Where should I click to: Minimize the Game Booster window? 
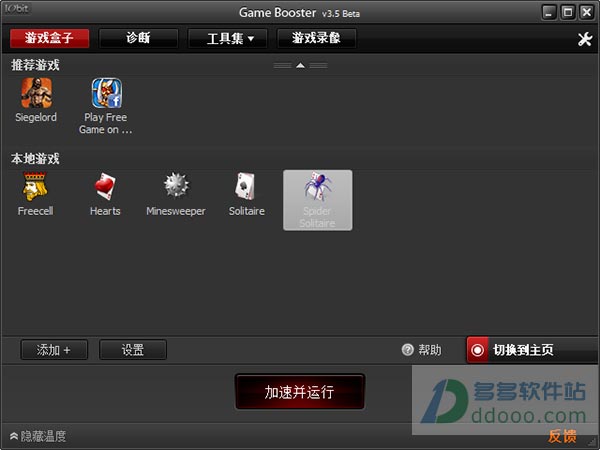549,13
